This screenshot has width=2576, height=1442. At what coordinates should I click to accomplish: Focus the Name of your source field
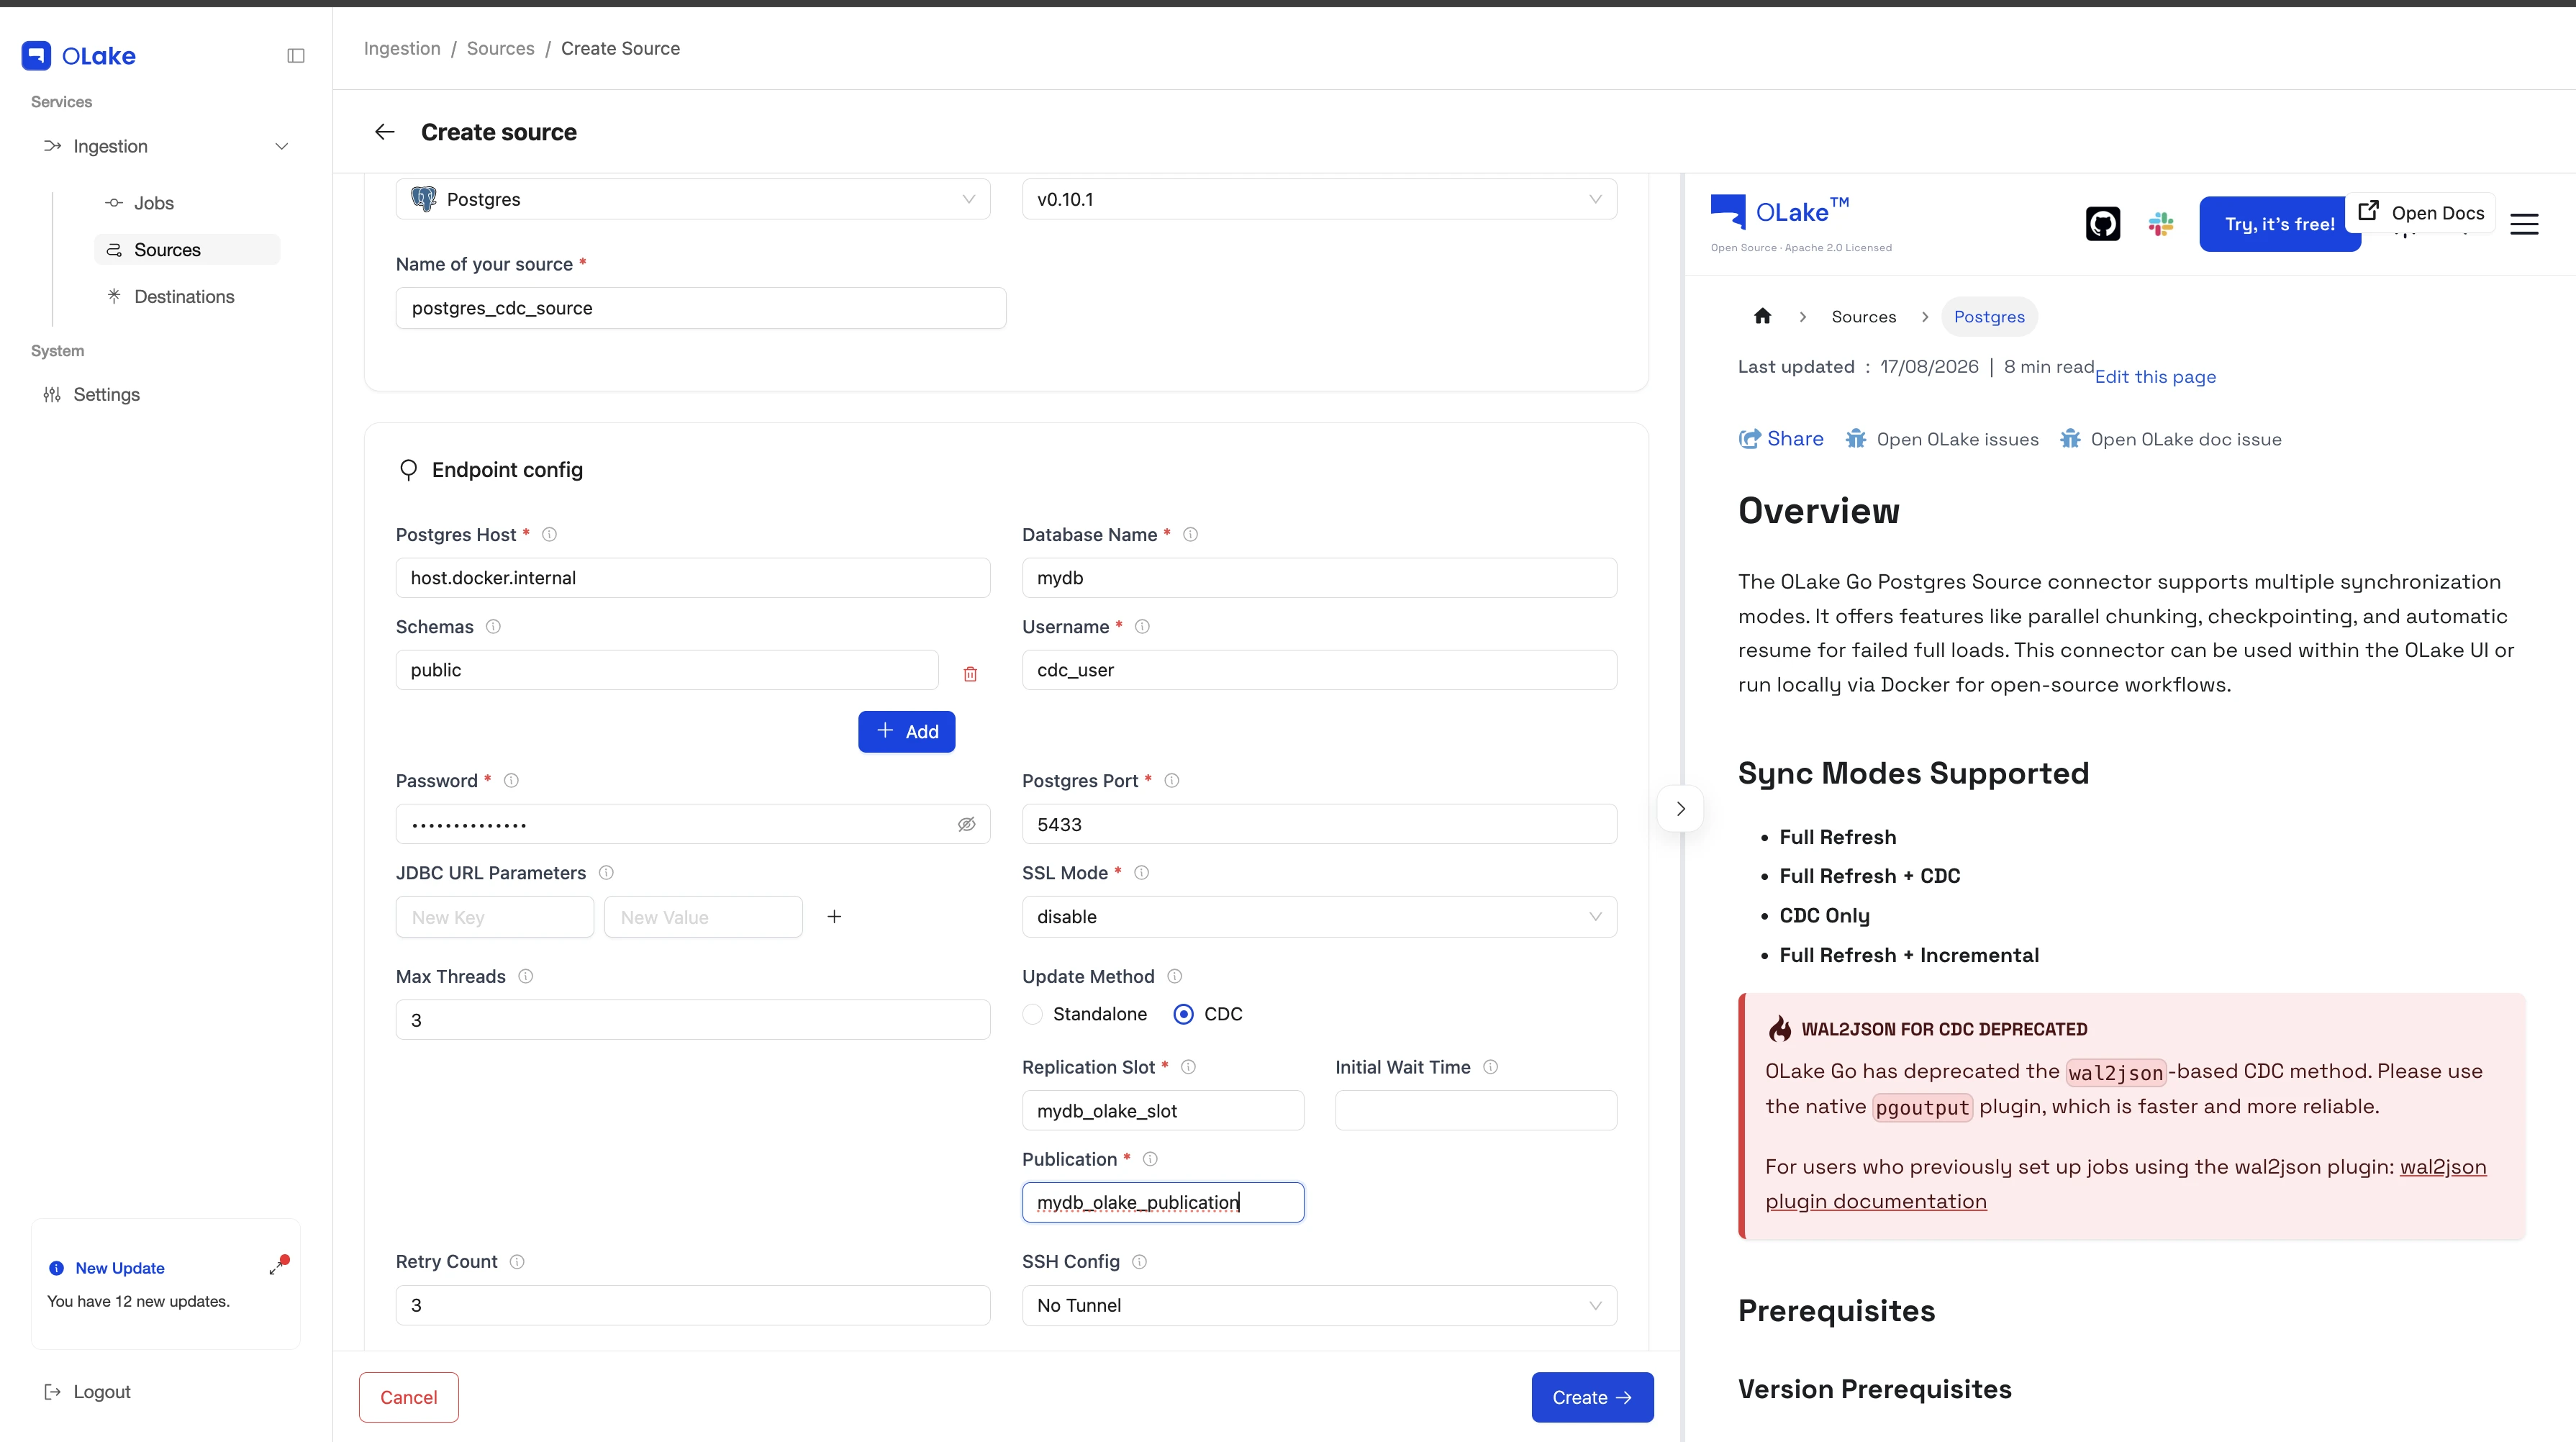[x=700, y=308]
